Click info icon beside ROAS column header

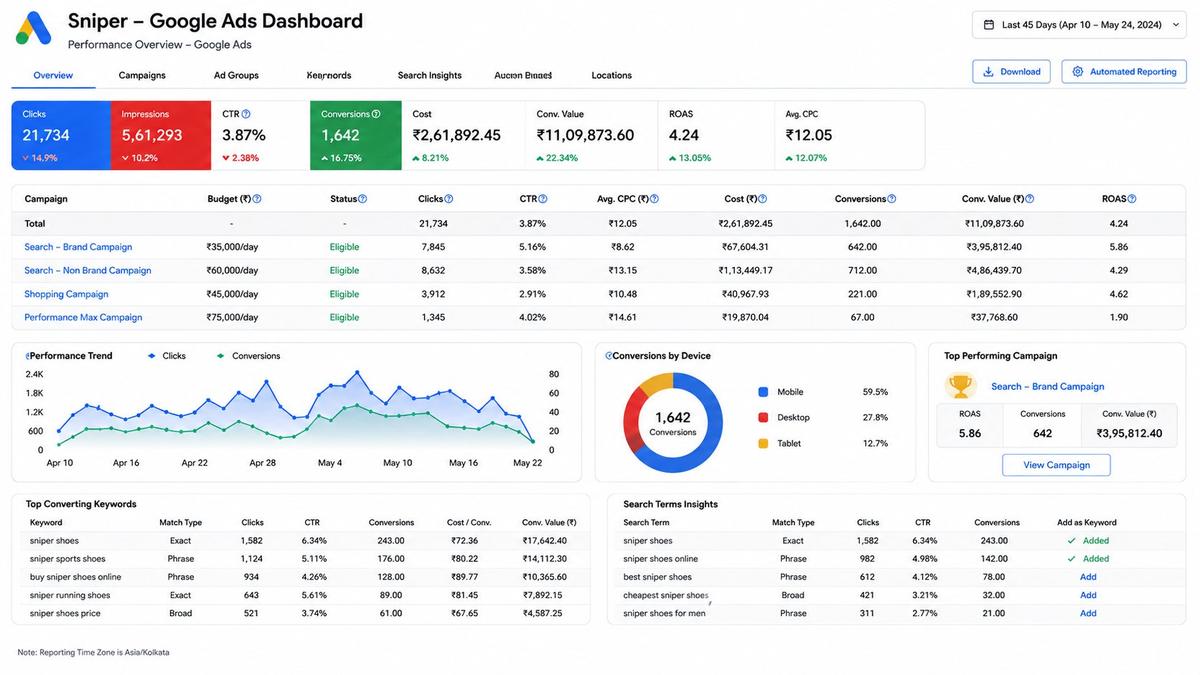point(1132,199)
